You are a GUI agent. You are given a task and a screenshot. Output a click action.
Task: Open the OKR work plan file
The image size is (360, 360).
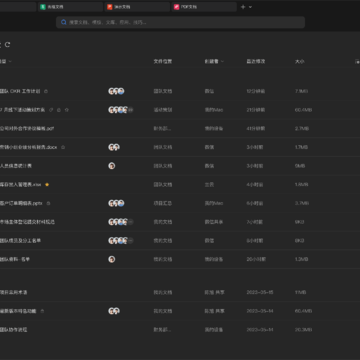coord(20,91)
